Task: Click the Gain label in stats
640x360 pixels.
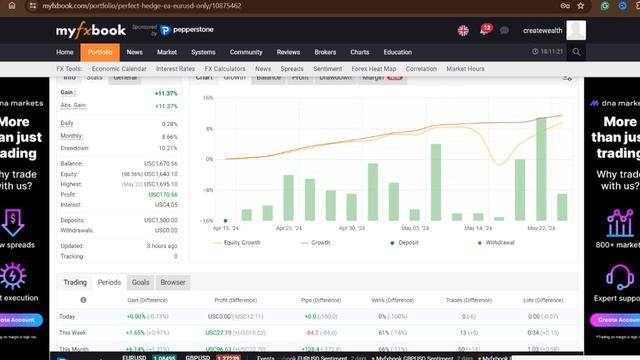Action: (x=68, y=93)
